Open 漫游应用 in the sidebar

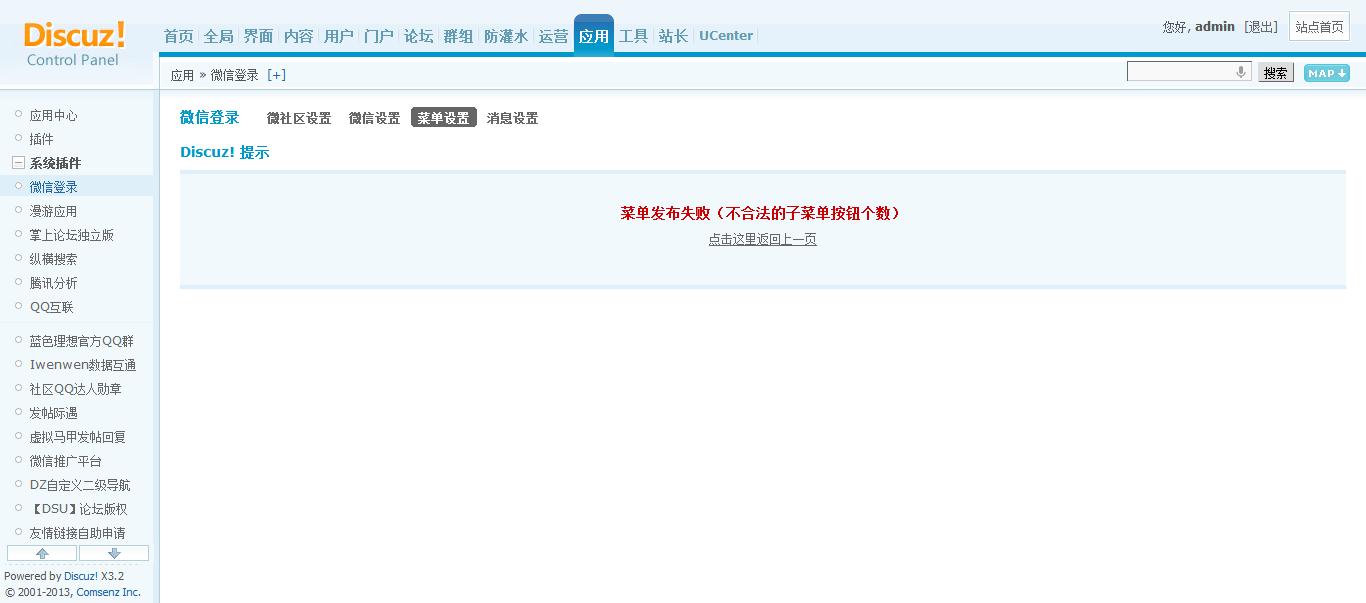click(x=53, y=211)
